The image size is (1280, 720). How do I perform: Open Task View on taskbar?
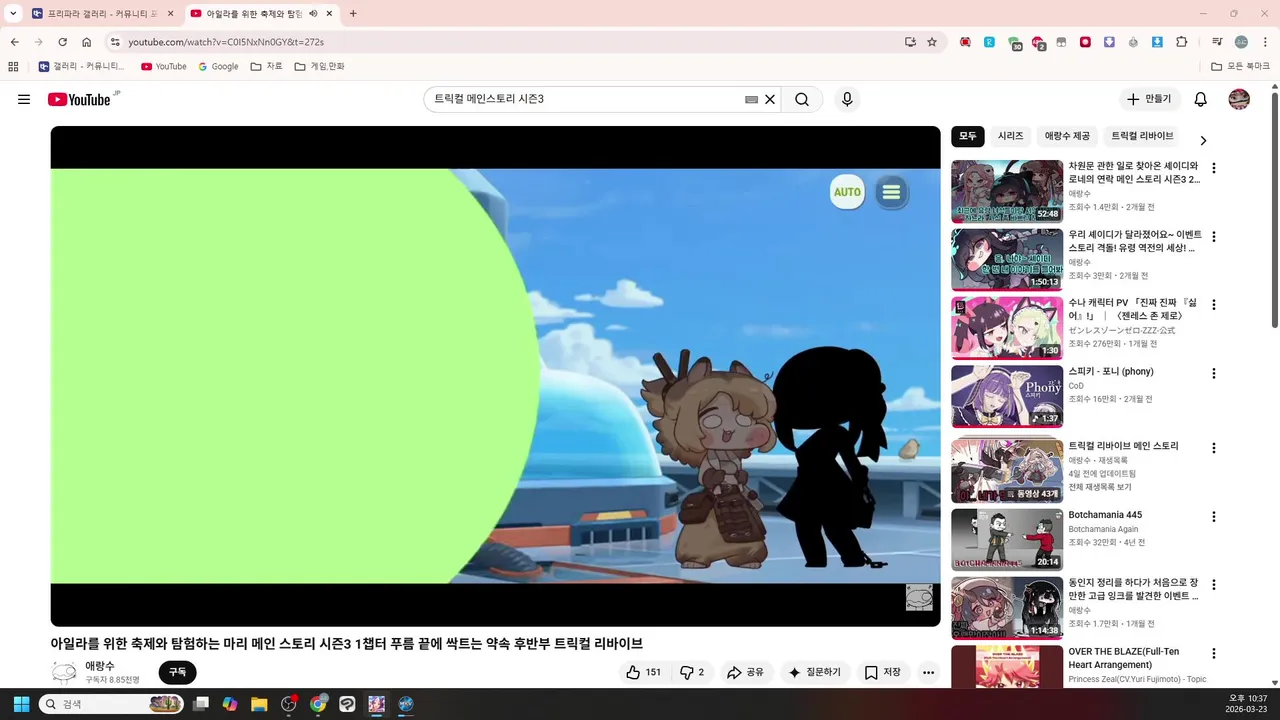(201, 704)
